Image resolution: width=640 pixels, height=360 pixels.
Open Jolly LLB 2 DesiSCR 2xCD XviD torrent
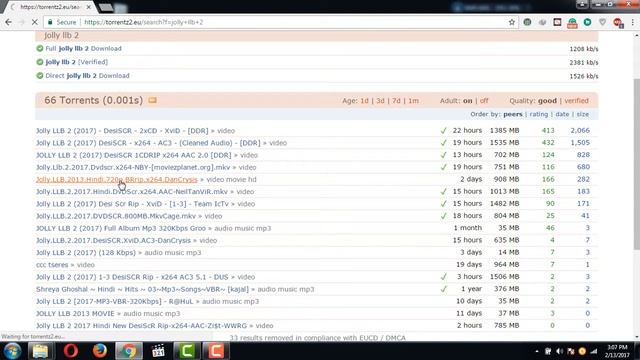click(x=122, y=131)
